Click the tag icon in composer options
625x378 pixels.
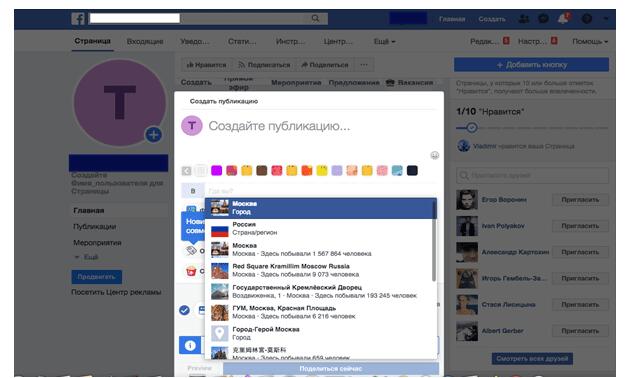(x=191, y=250)
